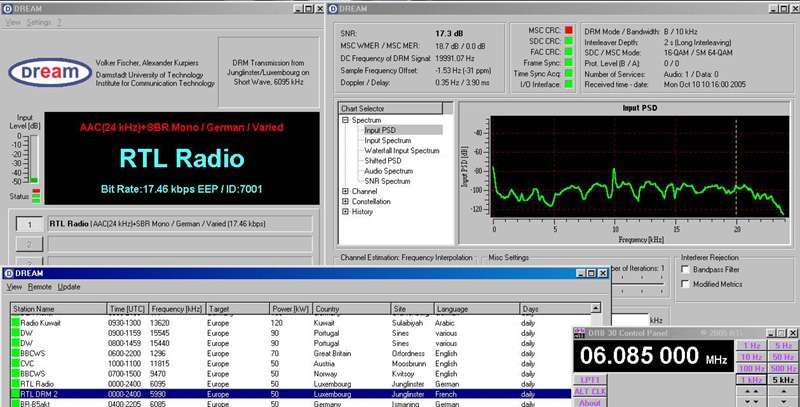Open the ? help menu in the main window
Image resolution: width=800 pixels, height=407 pixels.
coord(59,22)
